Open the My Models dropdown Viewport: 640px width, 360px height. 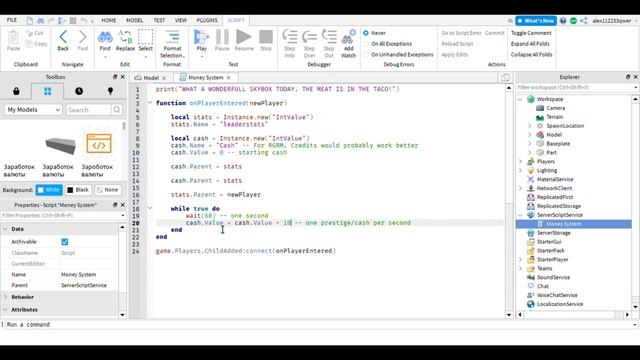click(33, 109)
